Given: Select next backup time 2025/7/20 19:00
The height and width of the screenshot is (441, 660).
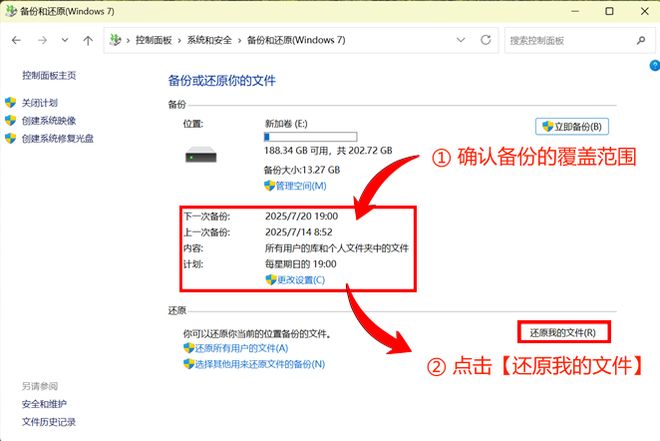Looking at the screenshot, I should [x=301, y=216].
